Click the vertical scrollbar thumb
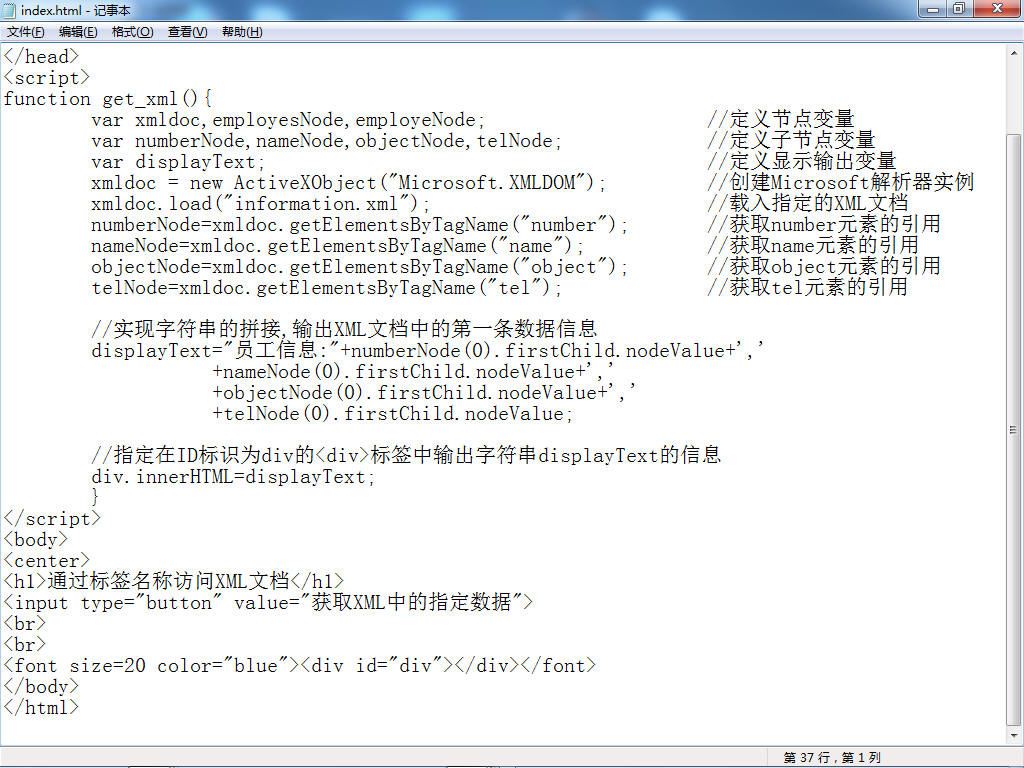Viewport: 1024px width, 768px height. [x=1014, y=429]
